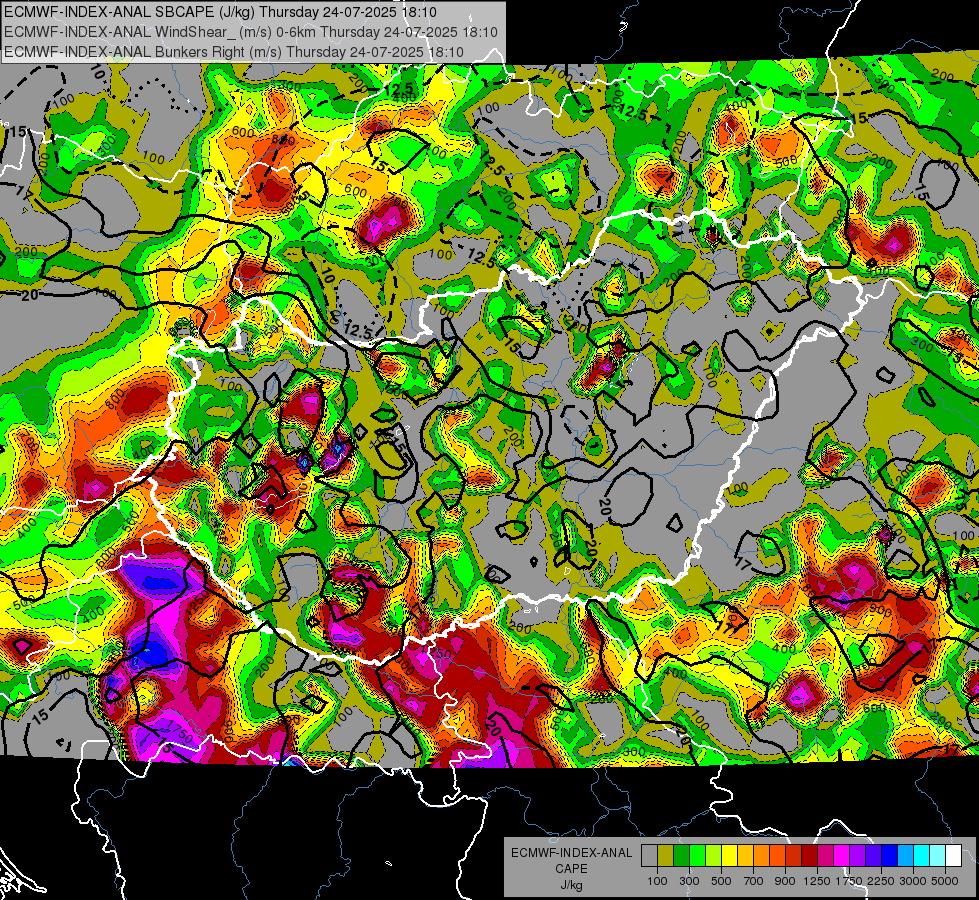This screenshot has width=979, height=900.
Task: Select the brick red legend swatch after 900
Action: tap(794, 855)
